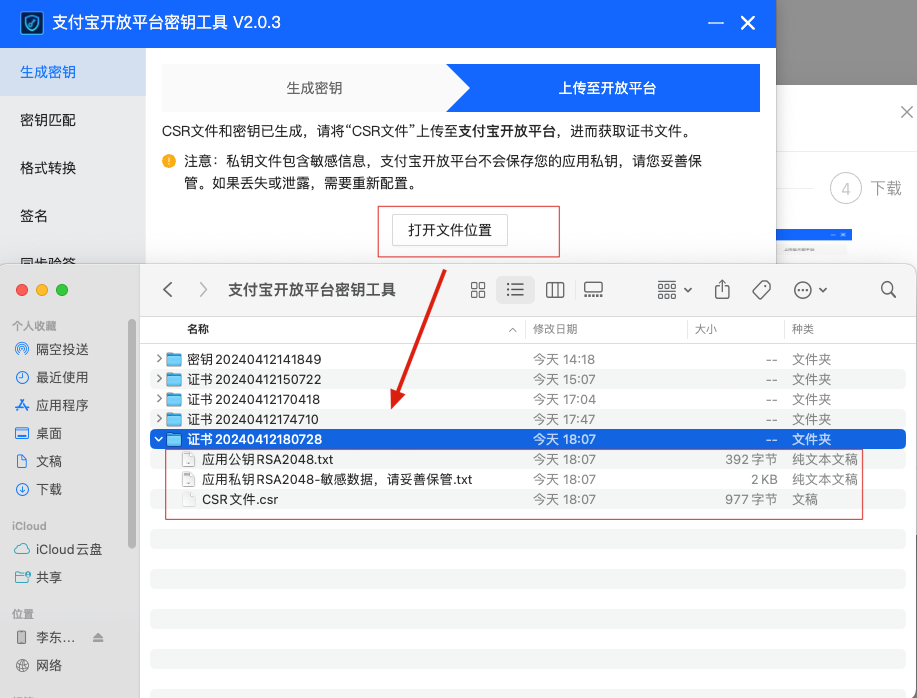Open 桌面 in Finder sidebar

(39, 434)
